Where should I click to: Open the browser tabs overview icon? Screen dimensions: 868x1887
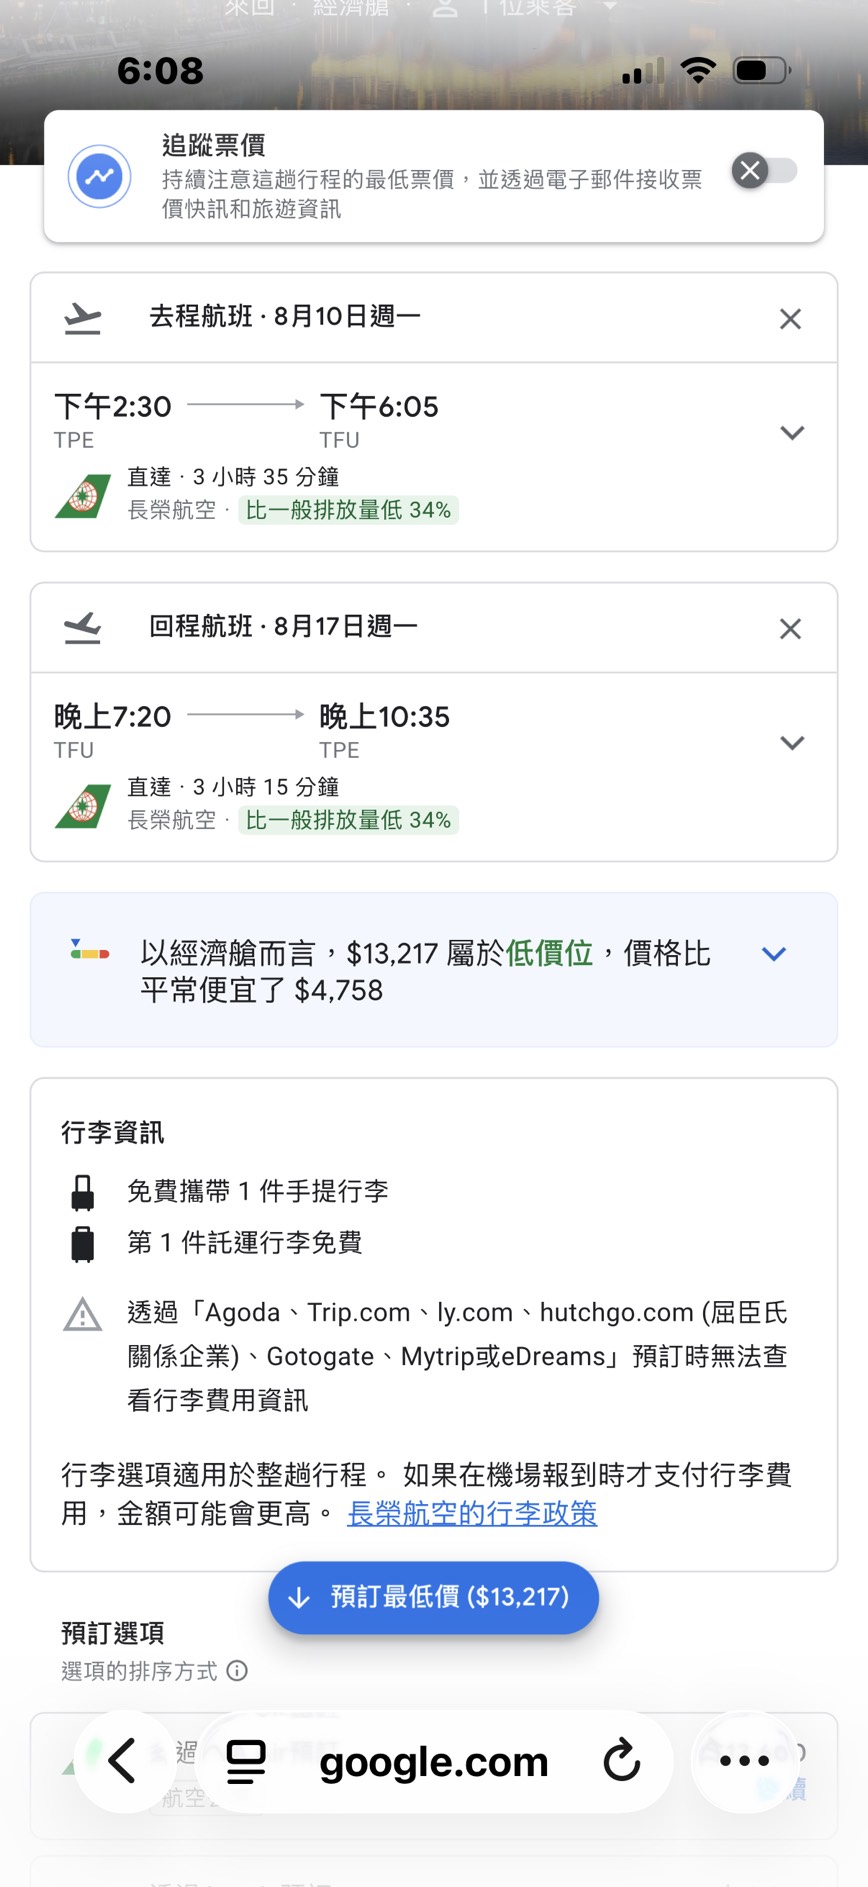coord(245,1761)
